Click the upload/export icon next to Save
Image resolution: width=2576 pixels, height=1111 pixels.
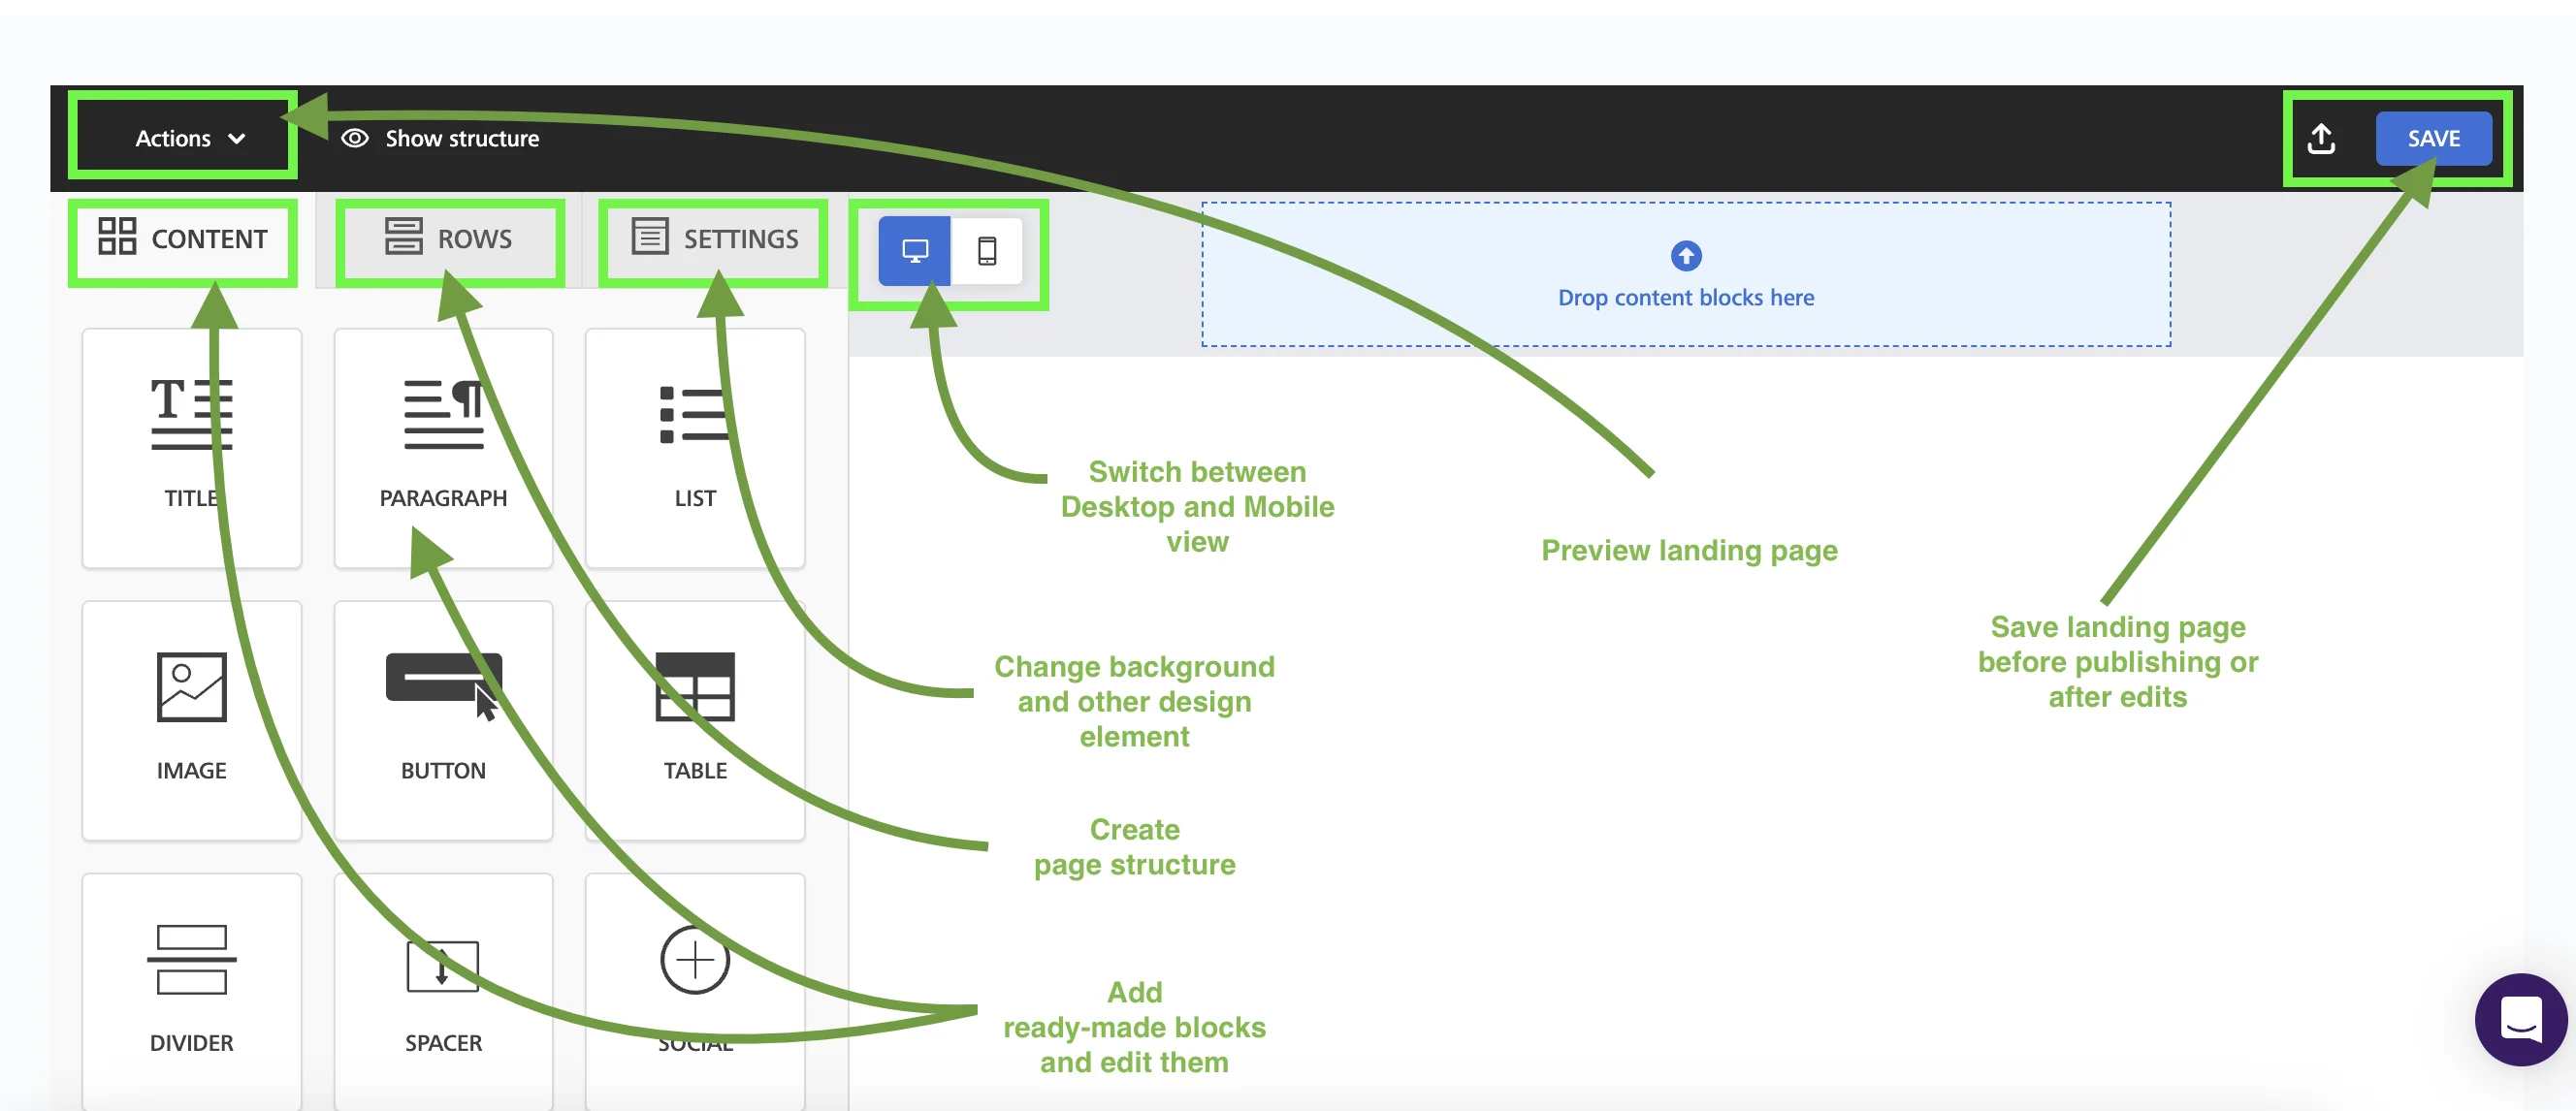(x=2321, y=138)
